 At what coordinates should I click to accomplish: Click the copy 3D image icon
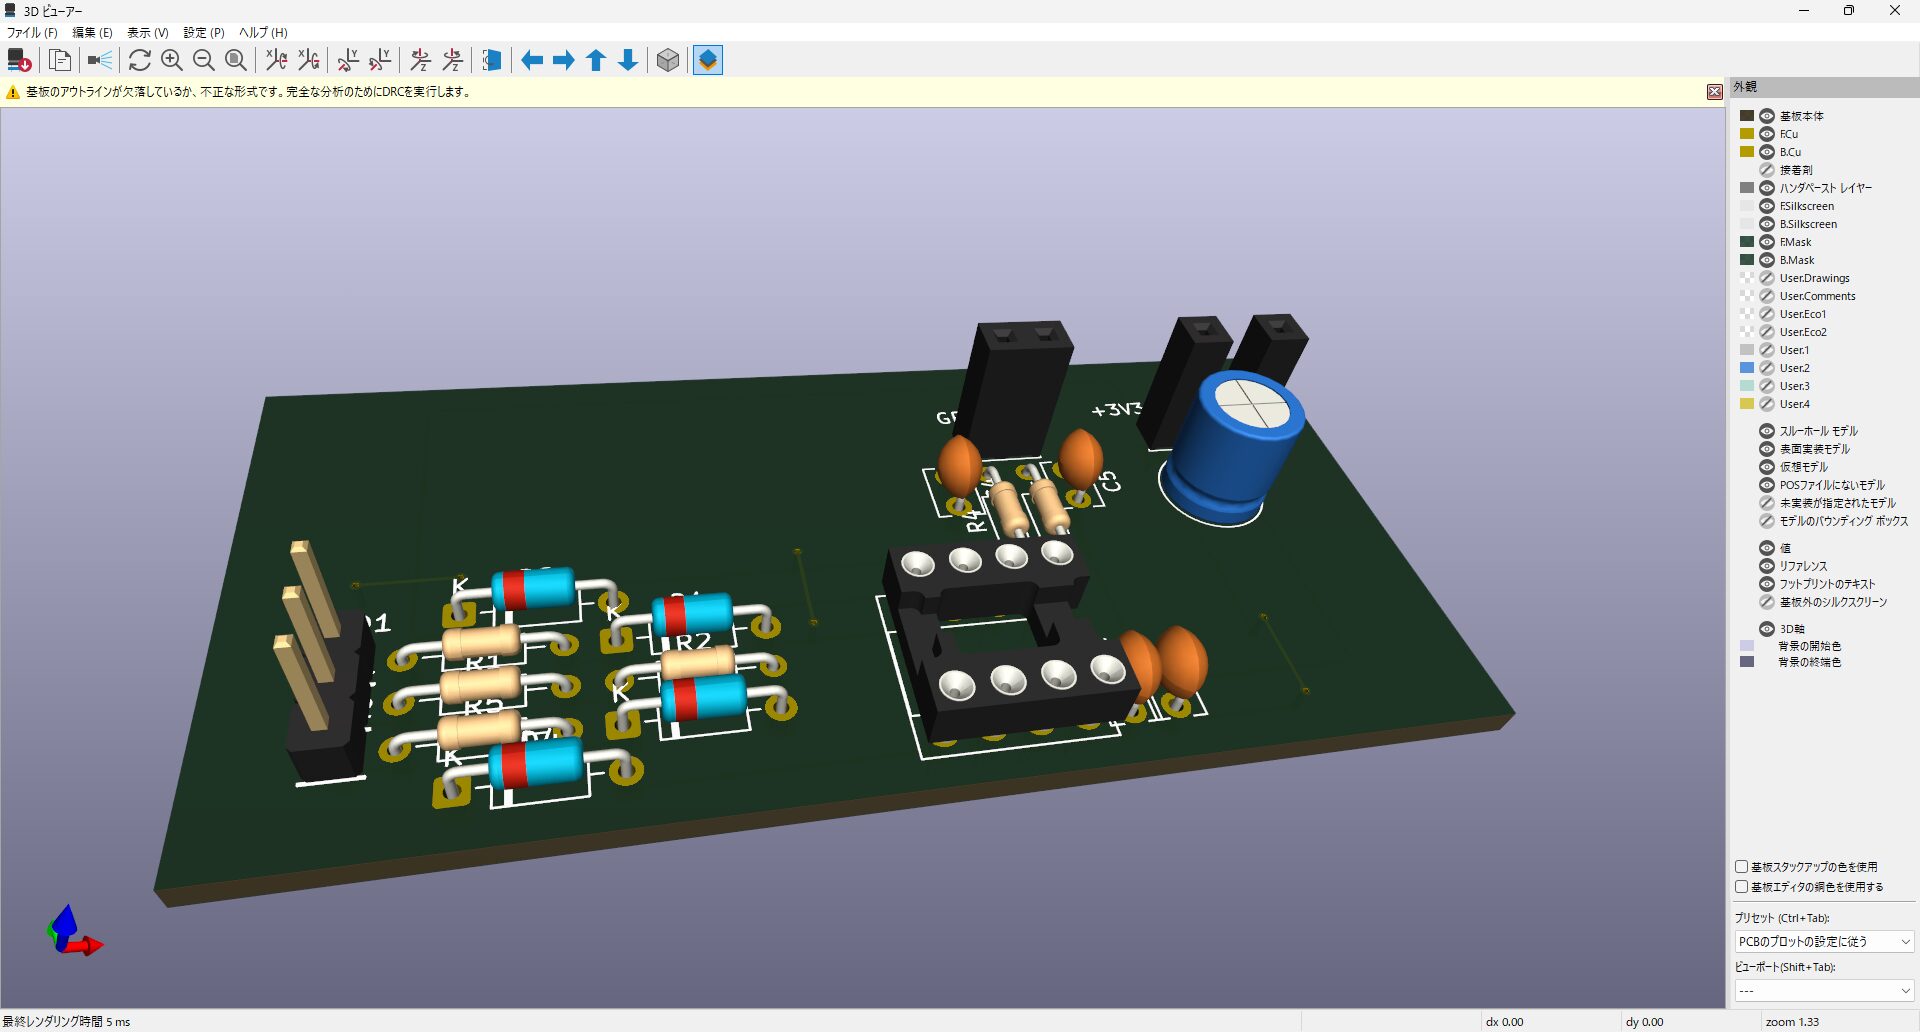[60, 60]
